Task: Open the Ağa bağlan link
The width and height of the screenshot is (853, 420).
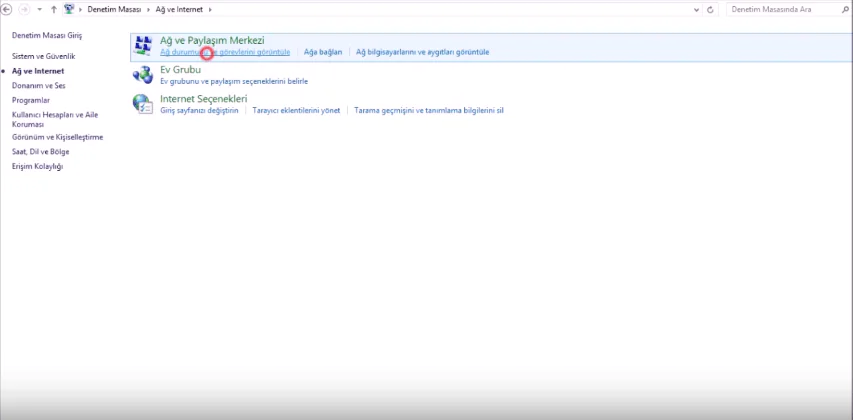Action: (323, 51)
